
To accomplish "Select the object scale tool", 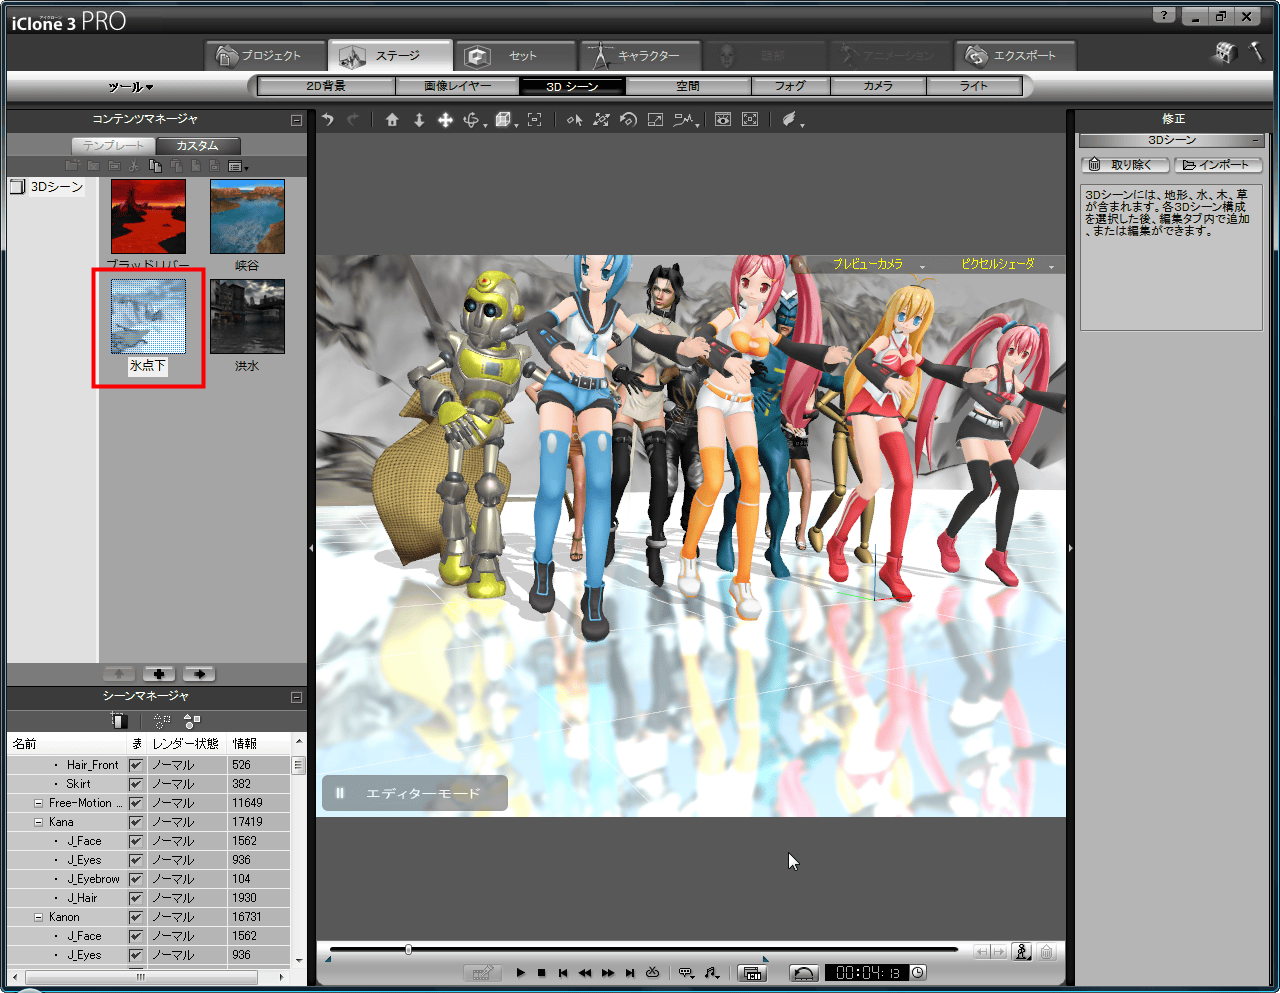I will 655,120.
